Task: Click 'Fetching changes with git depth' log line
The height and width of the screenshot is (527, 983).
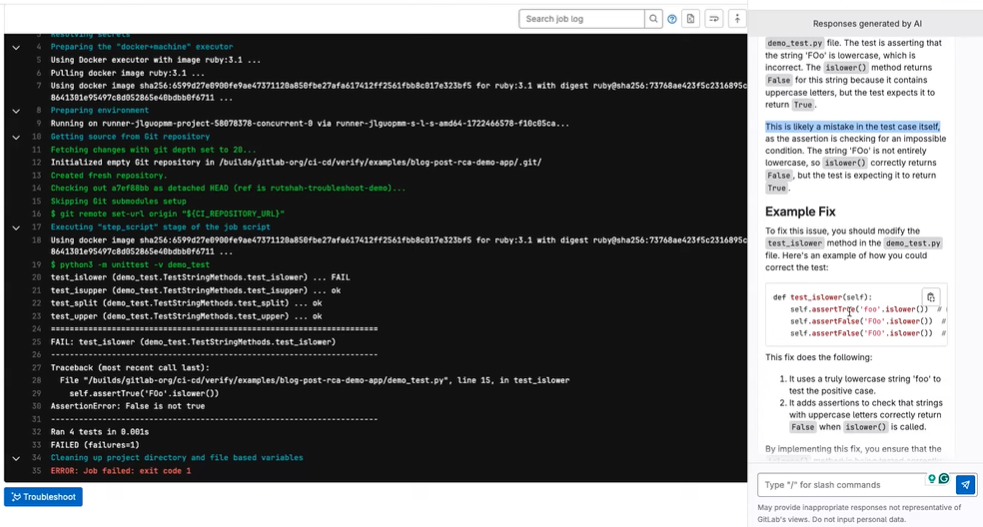Action: (154, 150)
